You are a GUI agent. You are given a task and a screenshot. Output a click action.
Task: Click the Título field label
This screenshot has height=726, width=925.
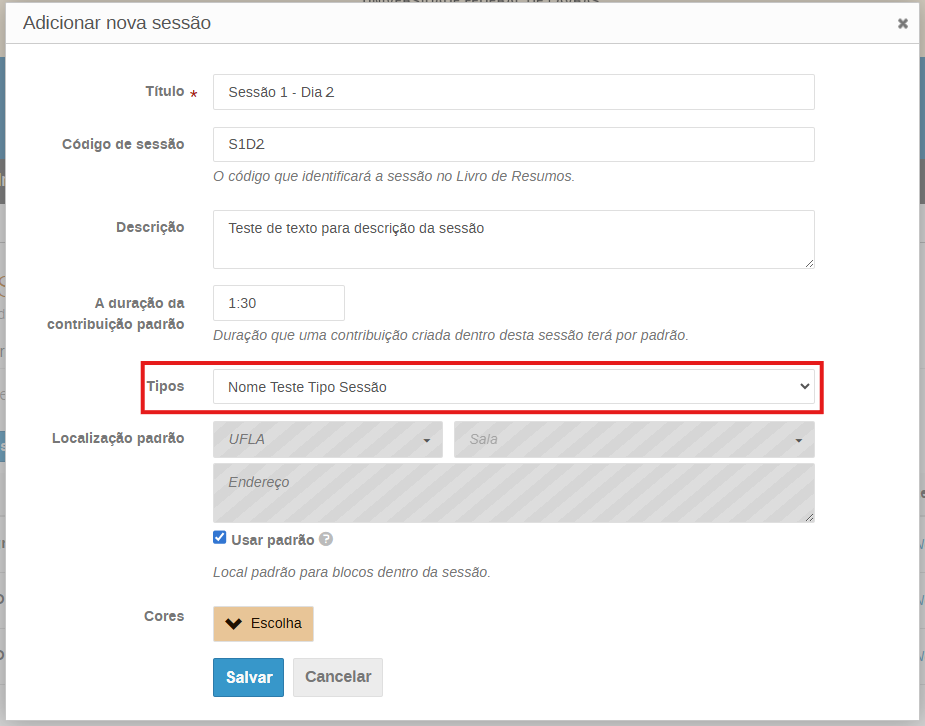pyautogui.click(x=165, y=91)
